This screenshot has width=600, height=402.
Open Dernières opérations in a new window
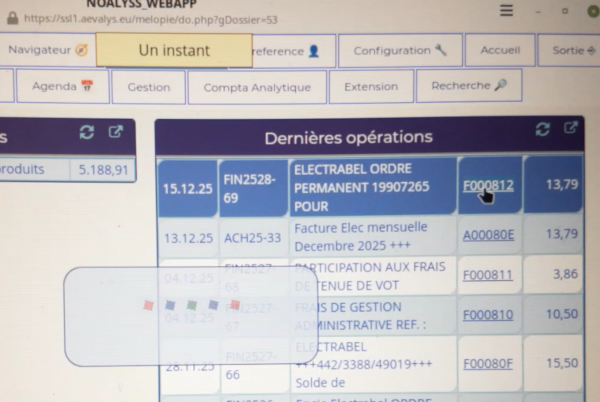[x=571, y=130]
